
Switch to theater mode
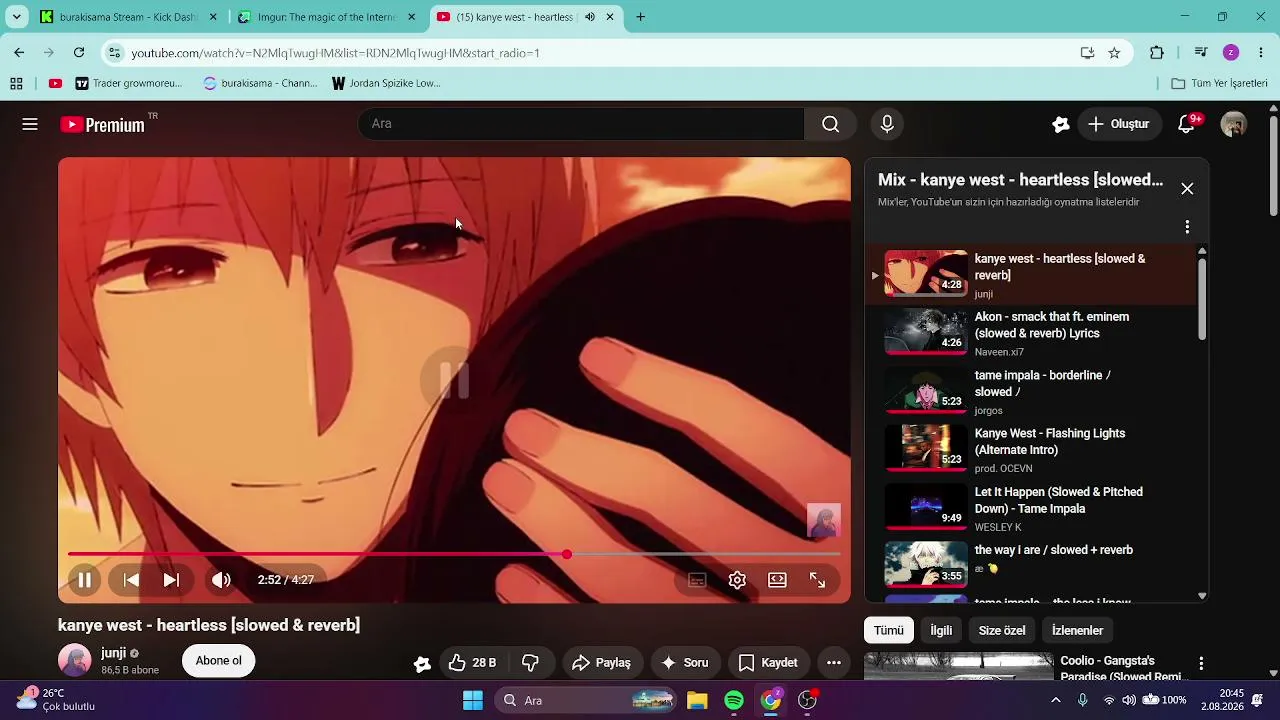(x=777, y=580)
